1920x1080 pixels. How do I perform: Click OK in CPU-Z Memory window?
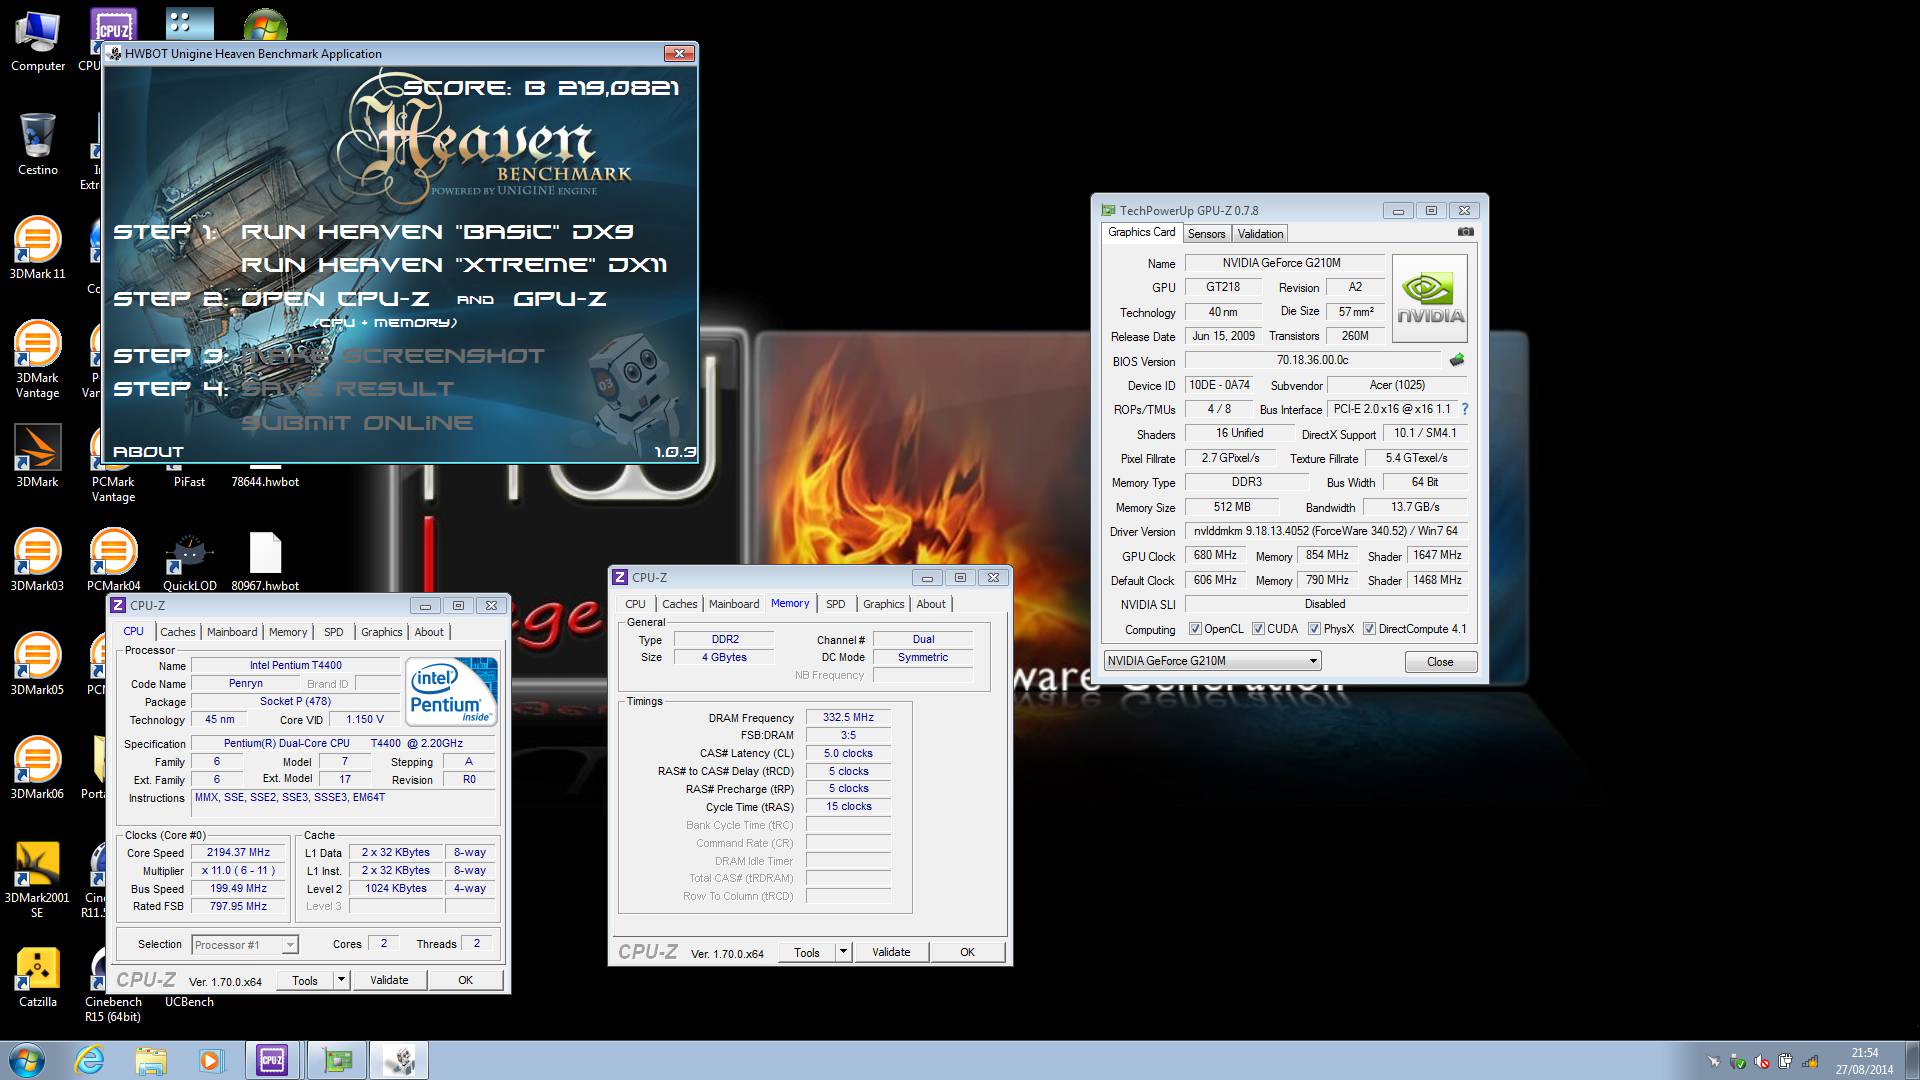coord(967,952)
